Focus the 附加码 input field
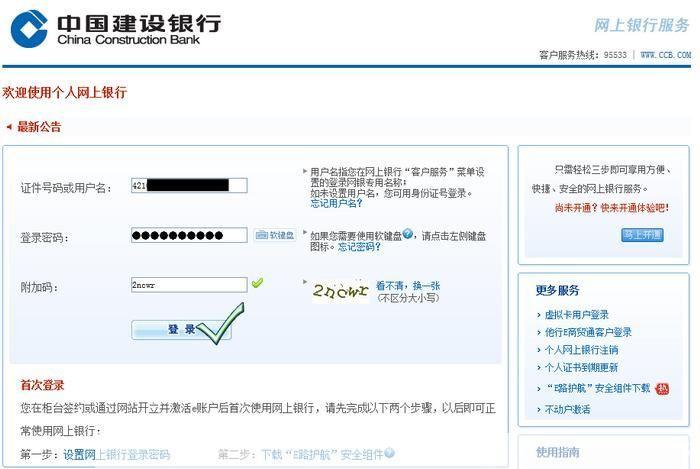Screen dimensions: 700x469 pyautogui.click(x=189, y=285)
